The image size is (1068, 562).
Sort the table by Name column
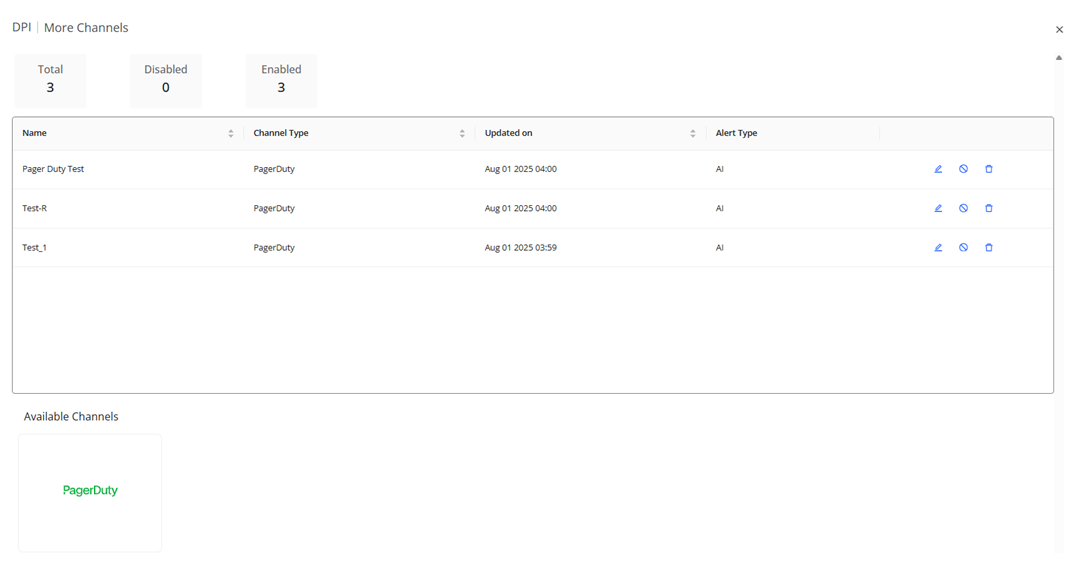tap(230, 133)
